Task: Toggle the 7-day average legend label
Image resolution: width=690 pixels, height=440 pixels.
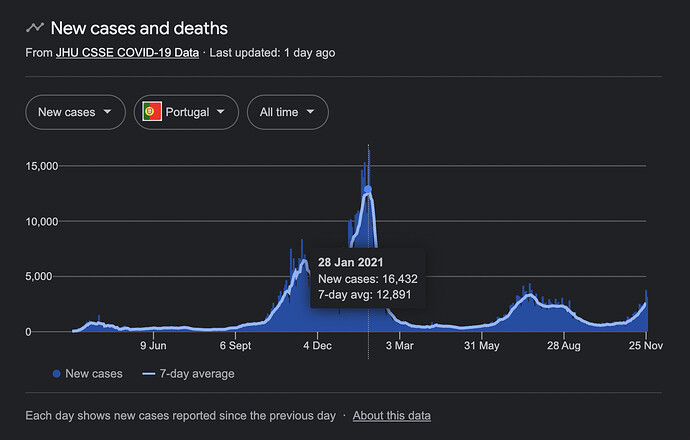Action: coord(197,374)
